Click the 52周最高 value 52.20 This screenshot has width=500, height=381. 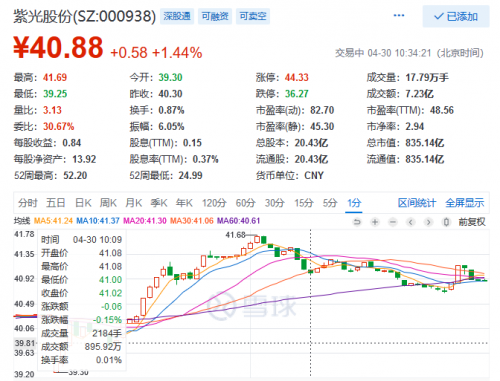coord(75,175)
